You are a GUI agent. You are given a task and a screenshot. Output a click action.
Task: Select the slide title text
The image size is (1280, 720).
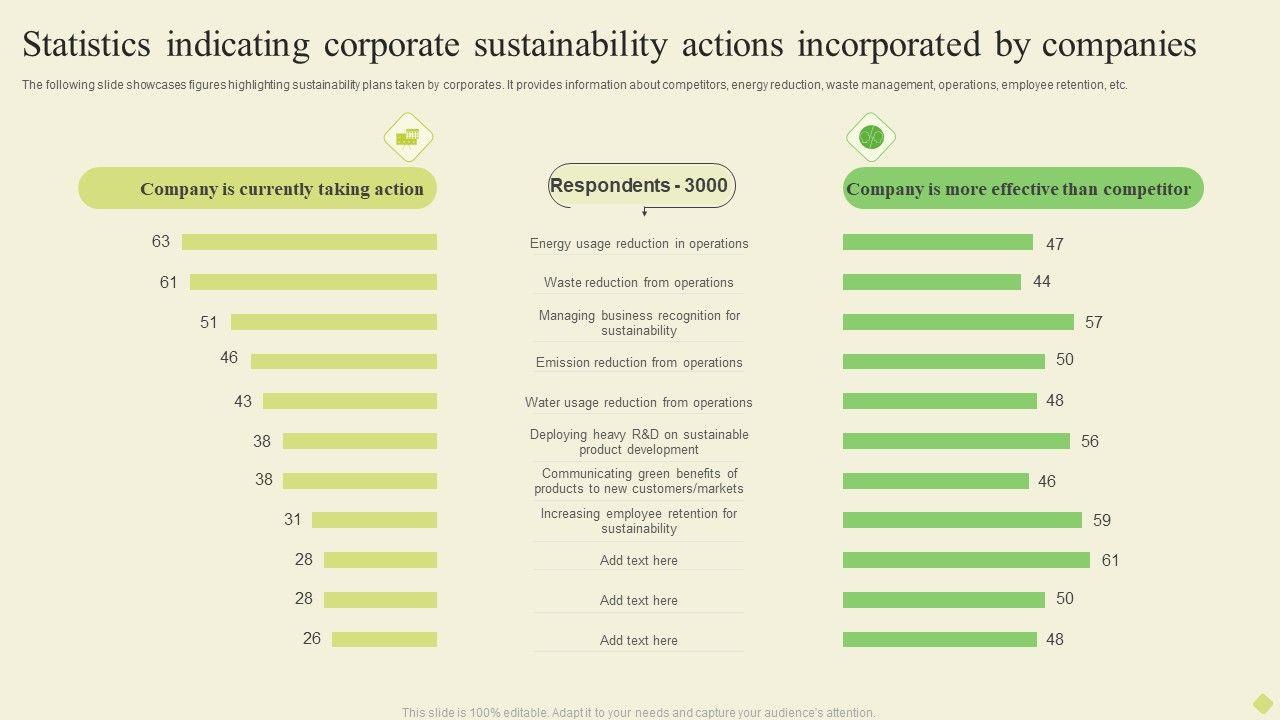609,45
